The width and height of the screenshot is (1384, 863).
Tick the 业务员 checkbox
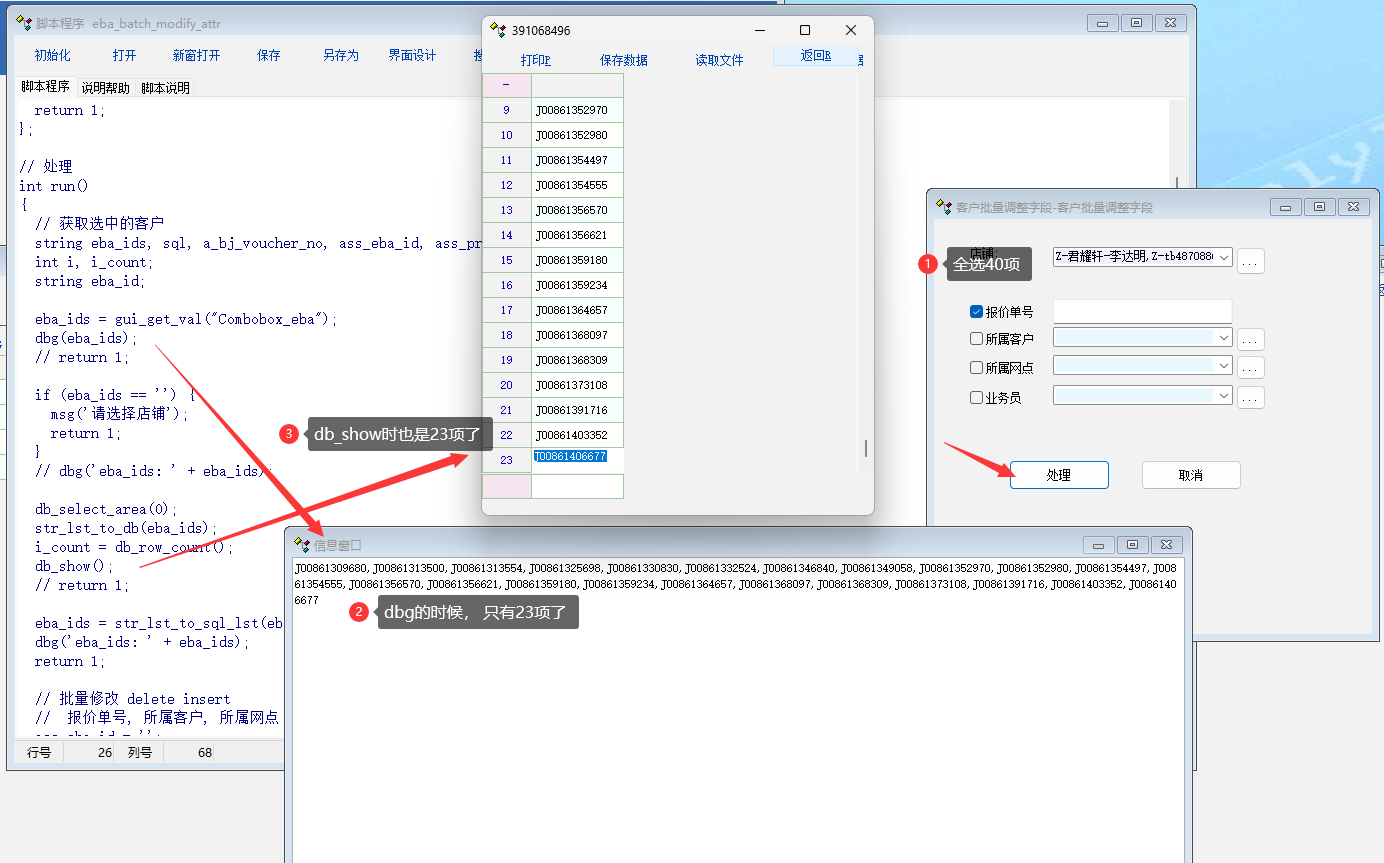point(977,397)
